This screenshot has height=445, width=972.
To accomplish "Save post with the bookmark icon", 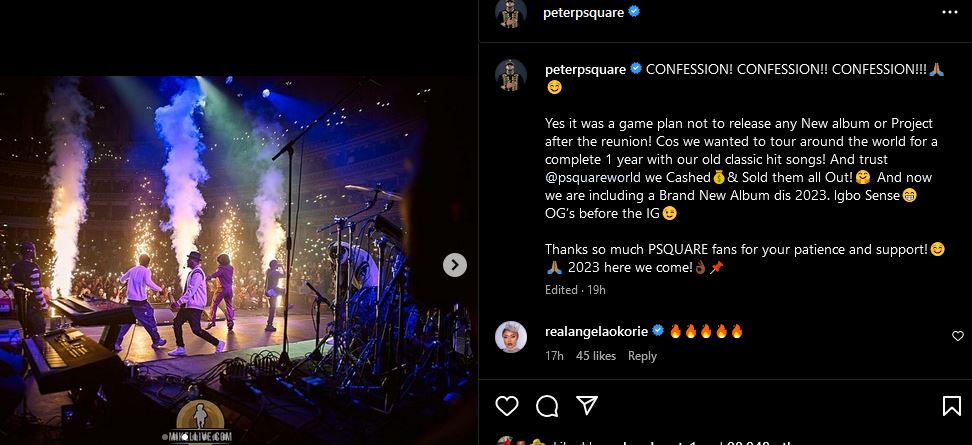I will click(x=951, y=405).
